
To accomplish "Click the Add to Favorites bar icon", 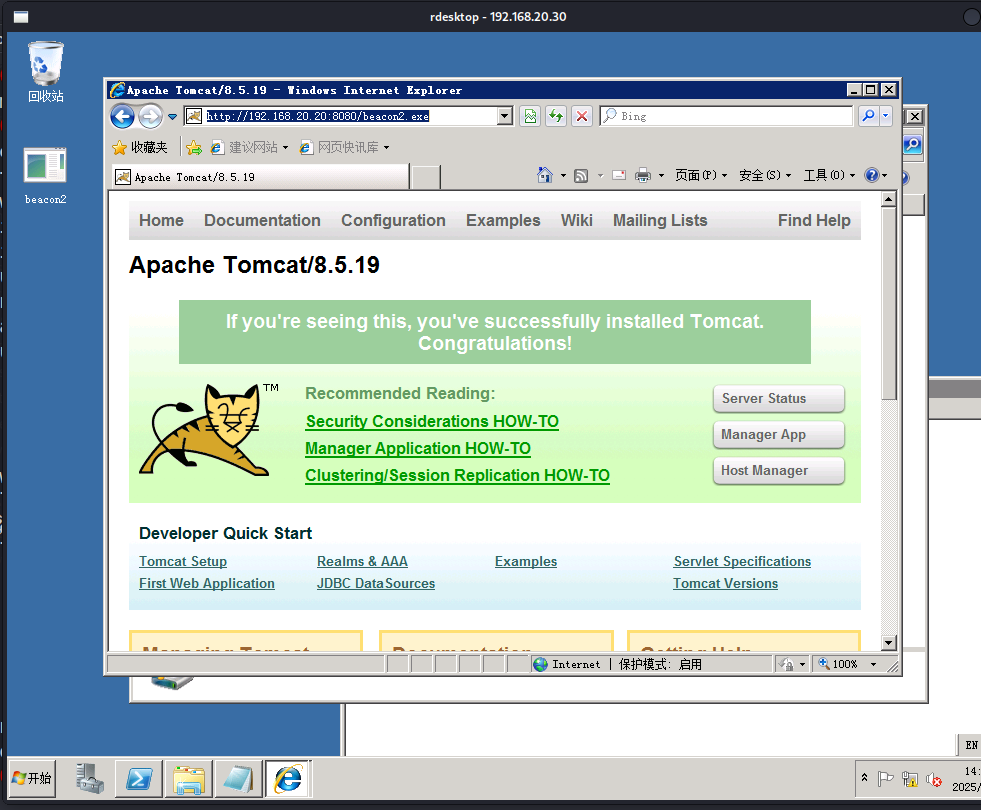I will [194, 148].
